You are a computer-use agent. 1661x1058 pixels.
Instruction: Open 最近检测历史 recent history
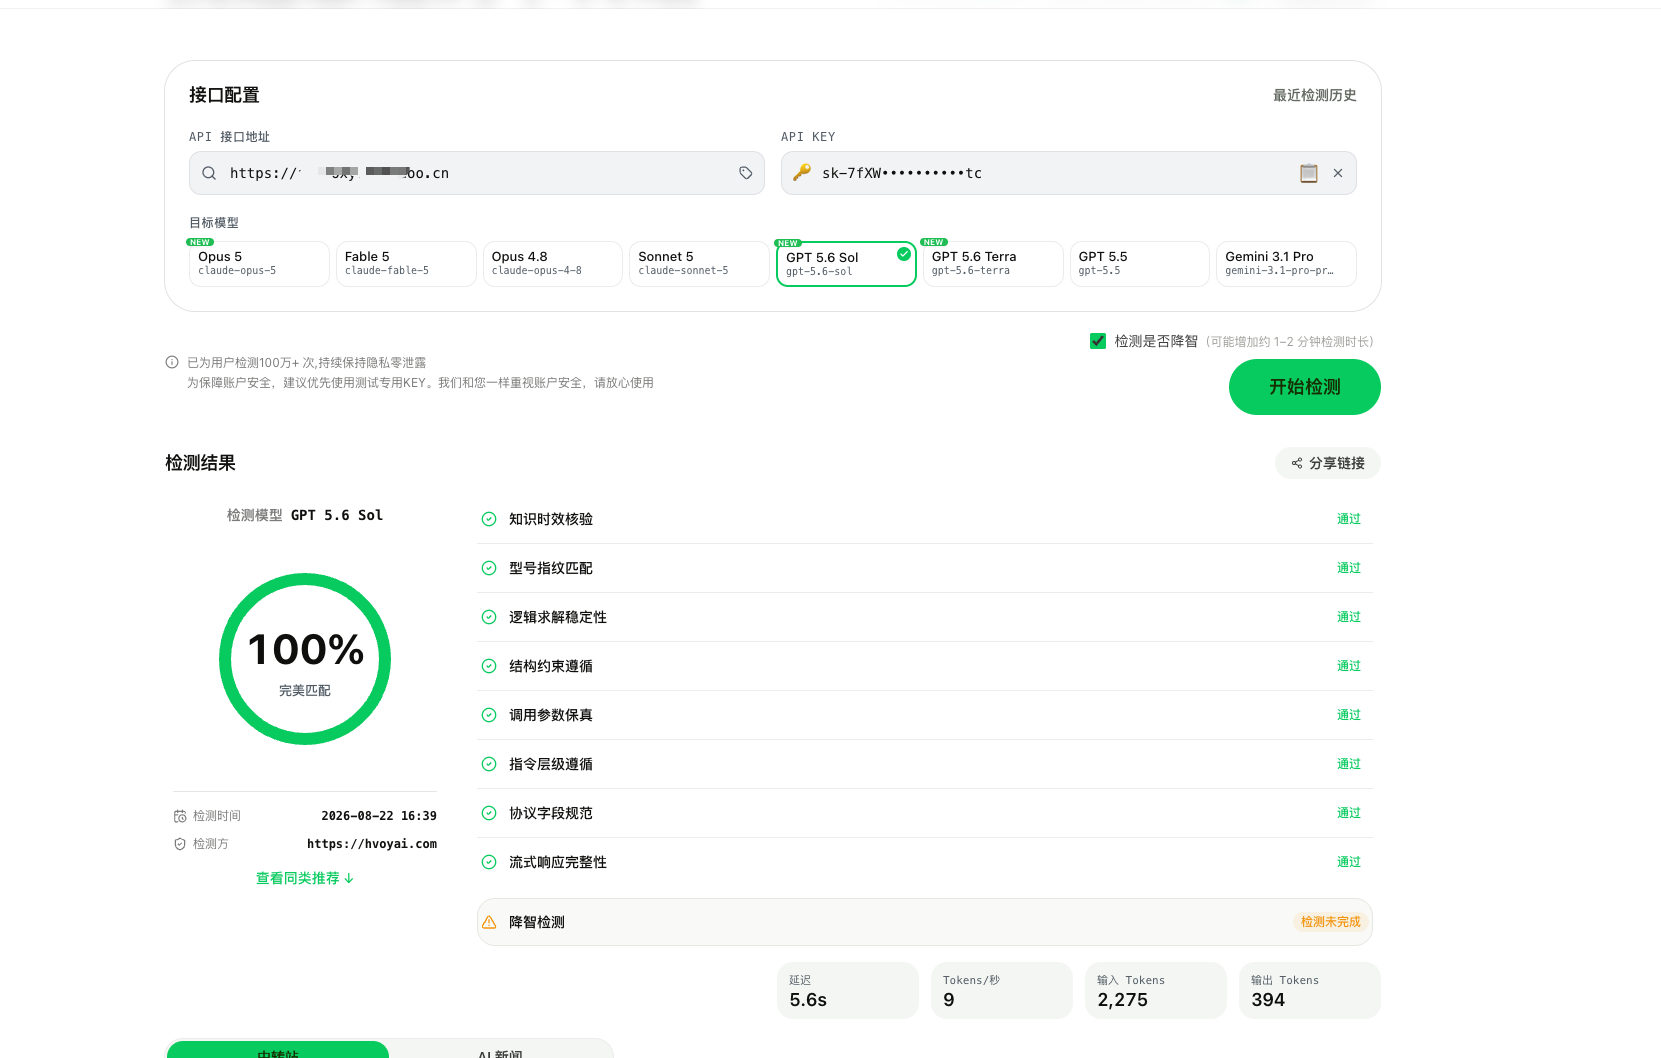pyautogui.click(x=1315, y=95)
